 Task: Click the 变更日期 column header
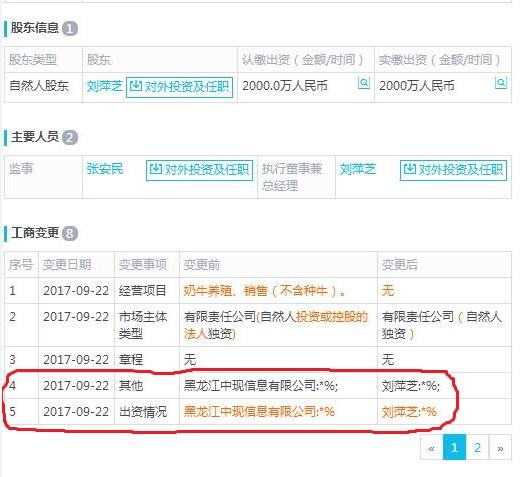[x=67, y=265]
